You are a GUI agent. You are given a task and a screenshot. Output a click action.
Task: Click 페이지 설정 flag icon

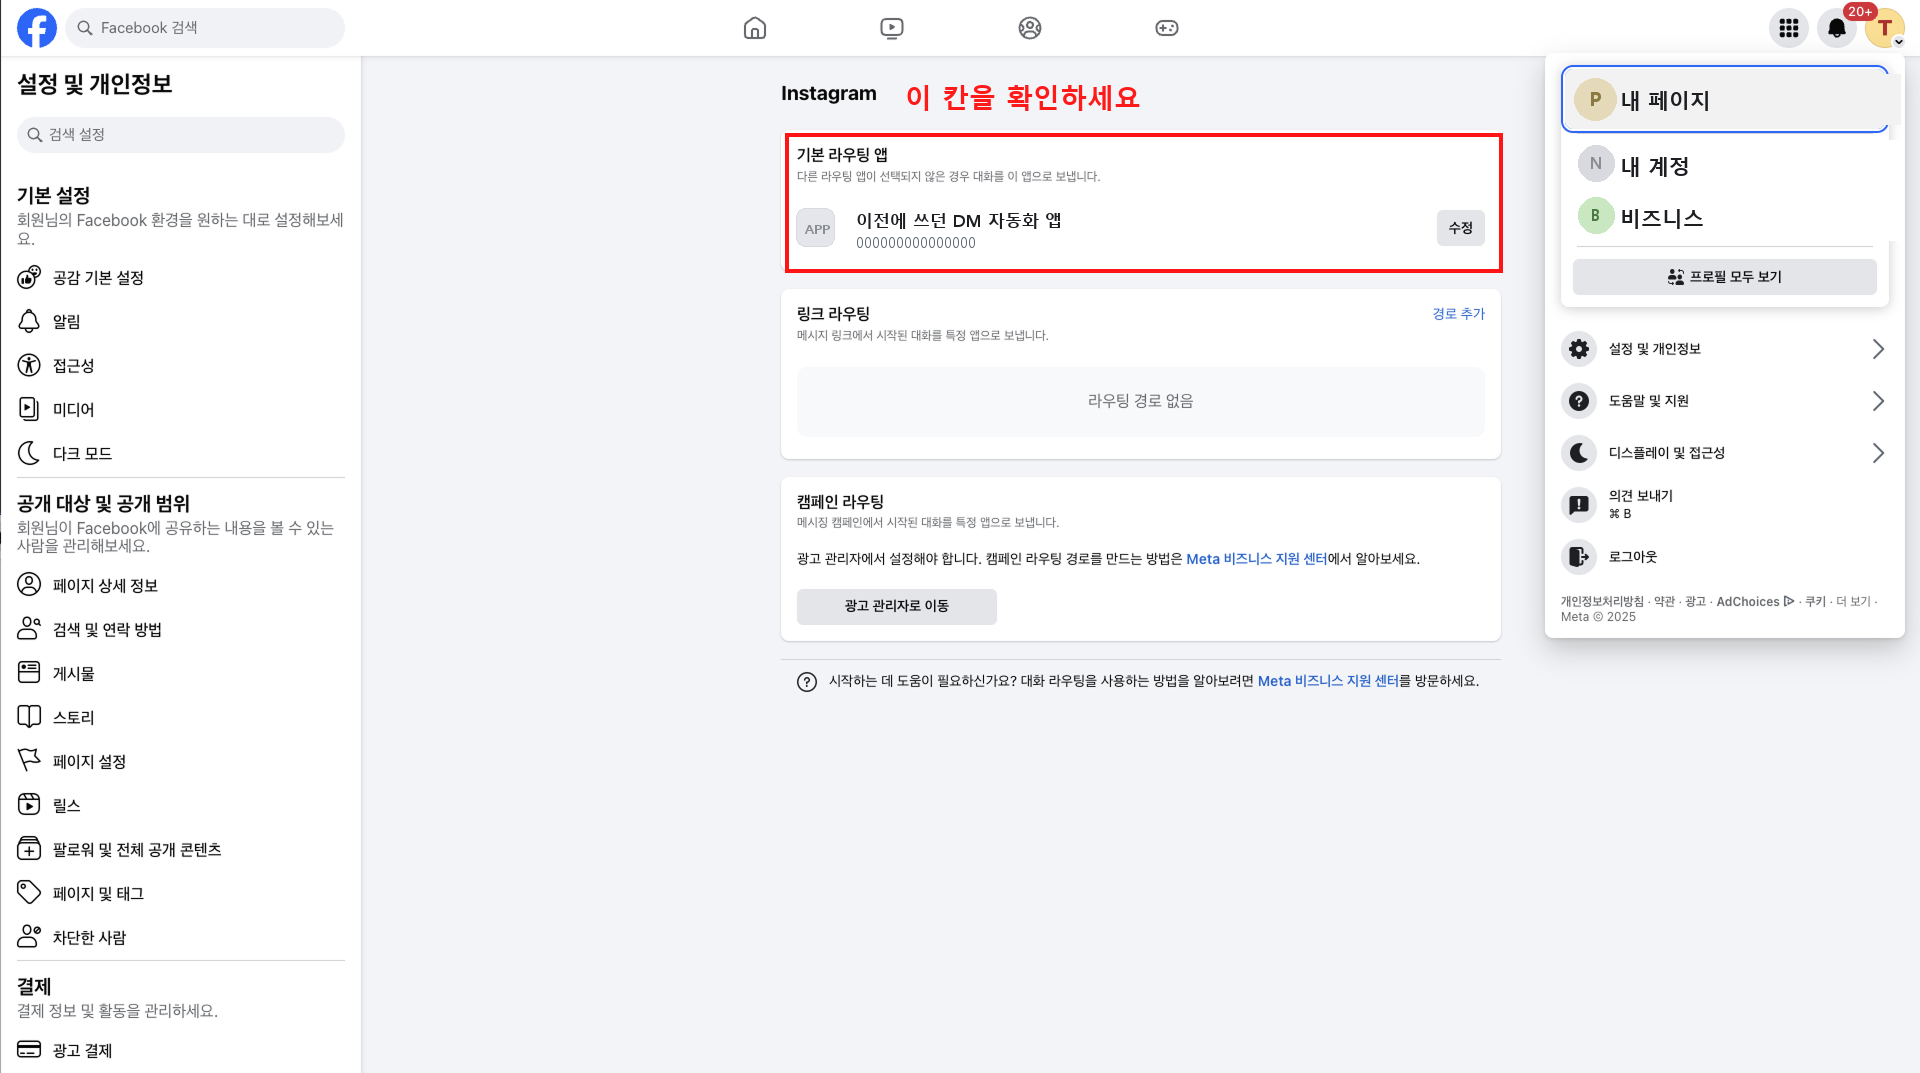(x=29, y=761)
